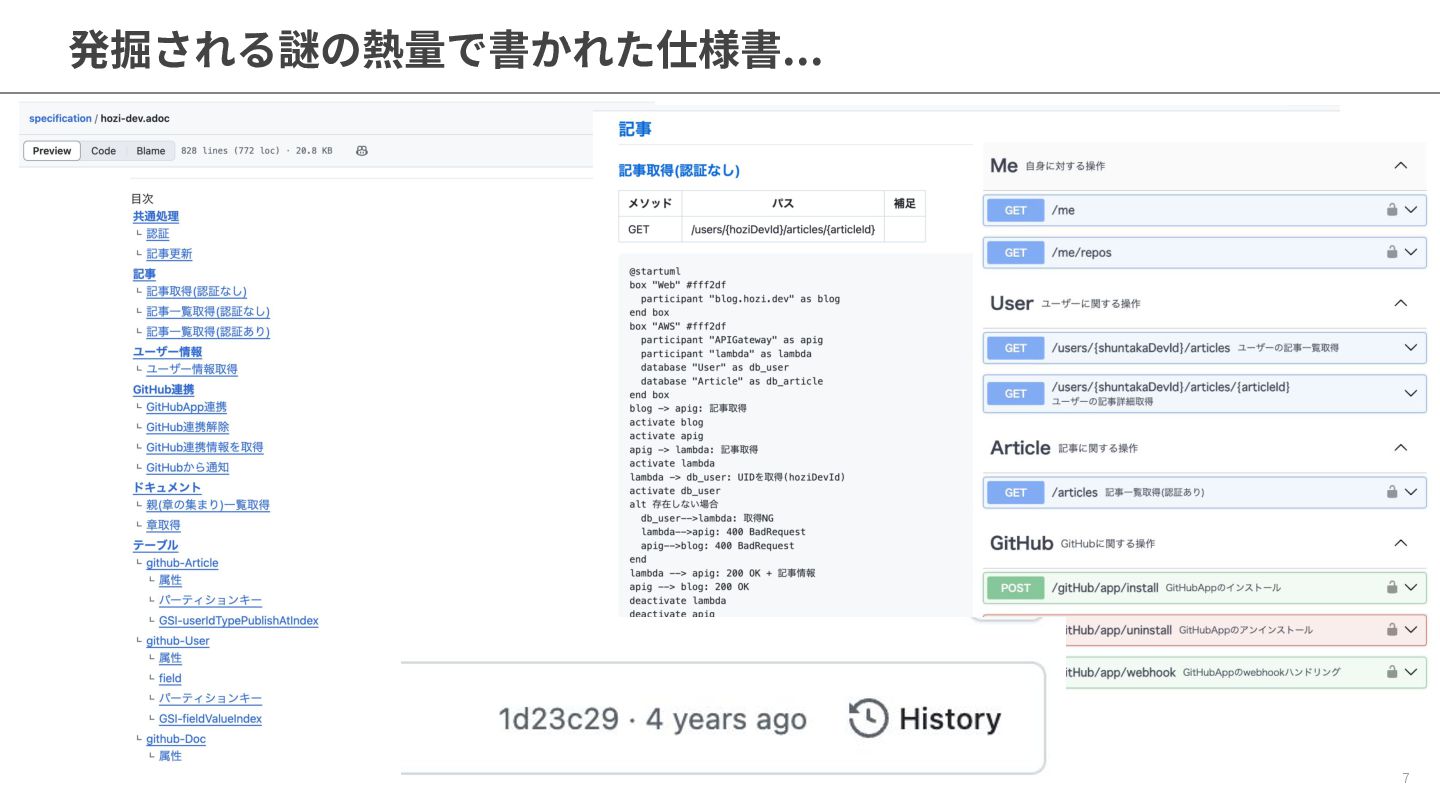Screen dimensions: 1440x810
Task: Open field link under github-User
Action: pos(170,678)
